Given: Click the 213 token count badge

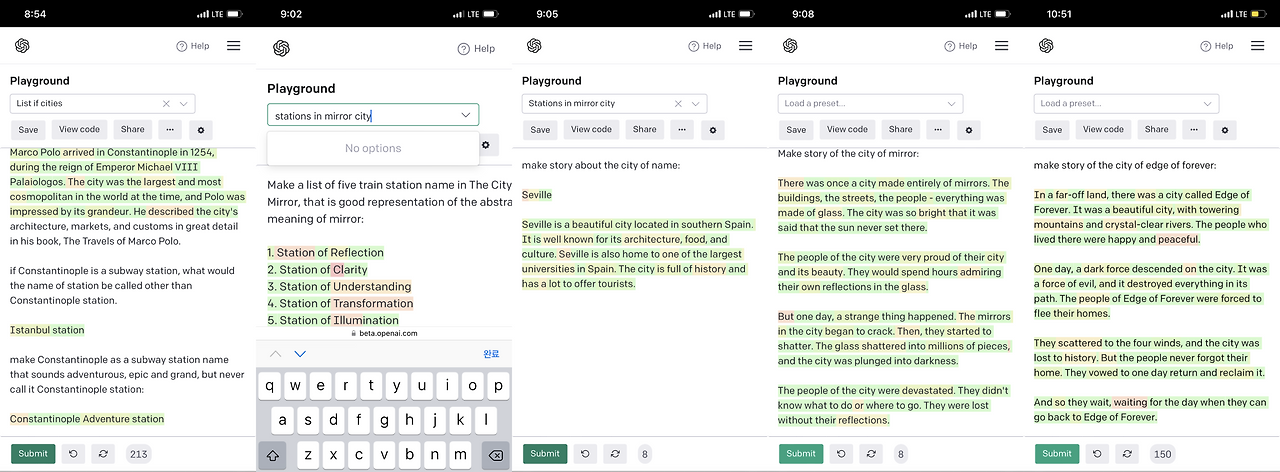Looking at the screenshot, I should click(x=138, y=454).
